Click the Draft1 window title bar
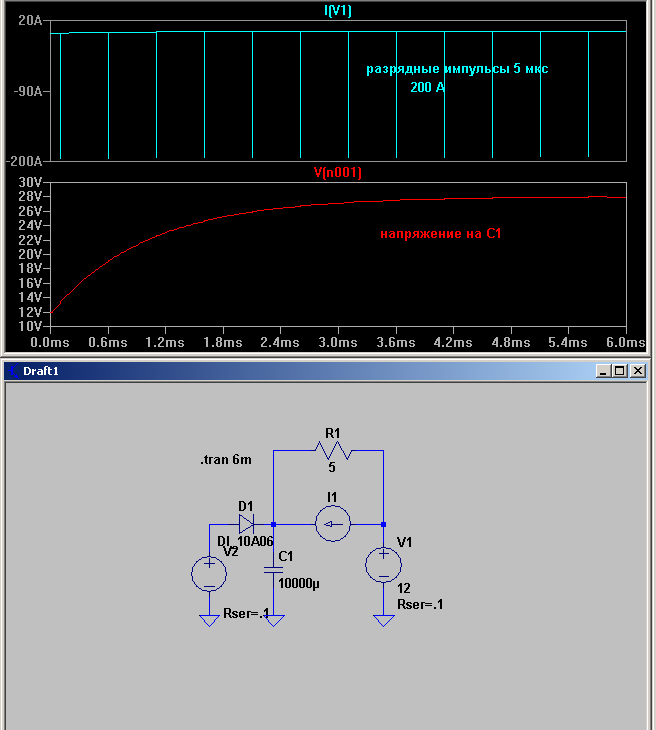 (x=326, y=371)
